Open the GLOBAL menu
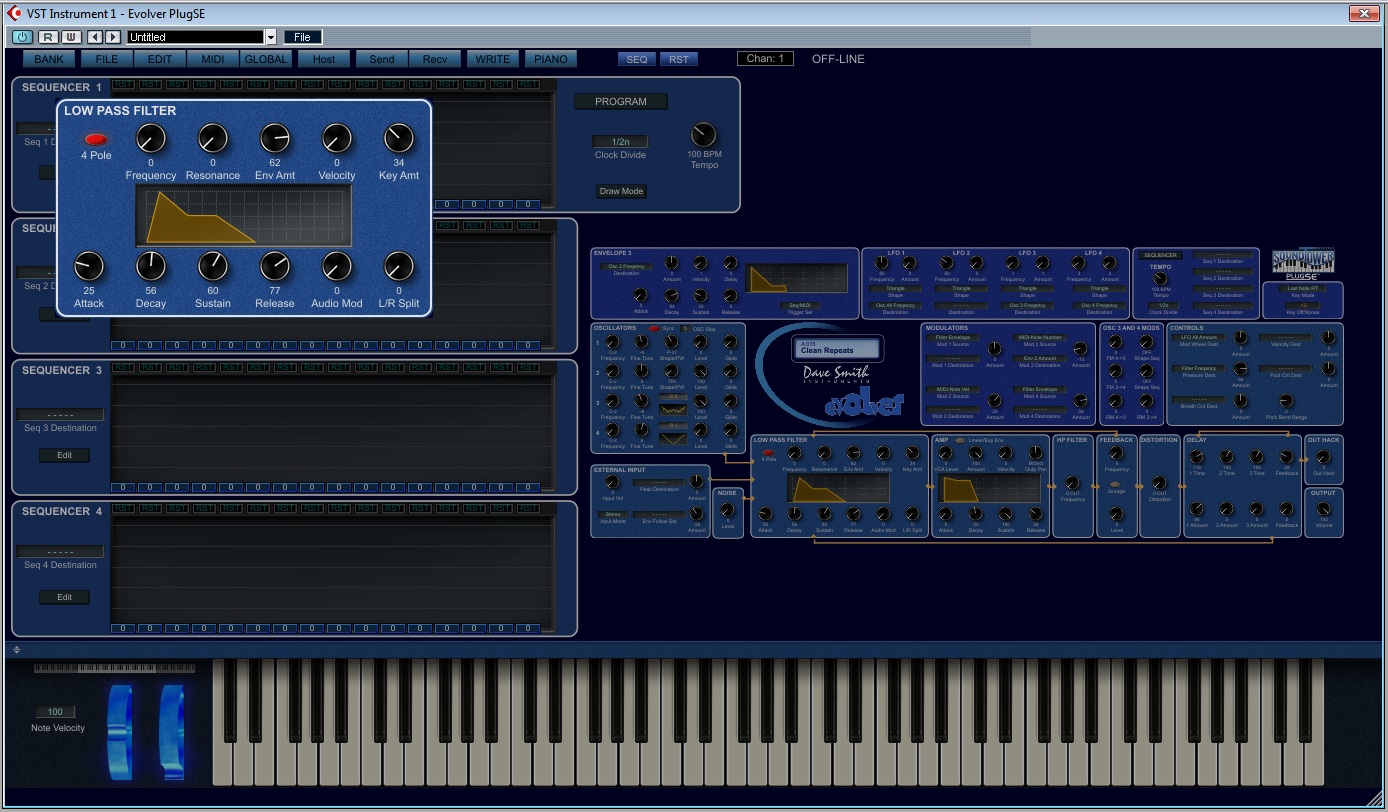Screen dimensions: 1388x812 click(266, 59)
